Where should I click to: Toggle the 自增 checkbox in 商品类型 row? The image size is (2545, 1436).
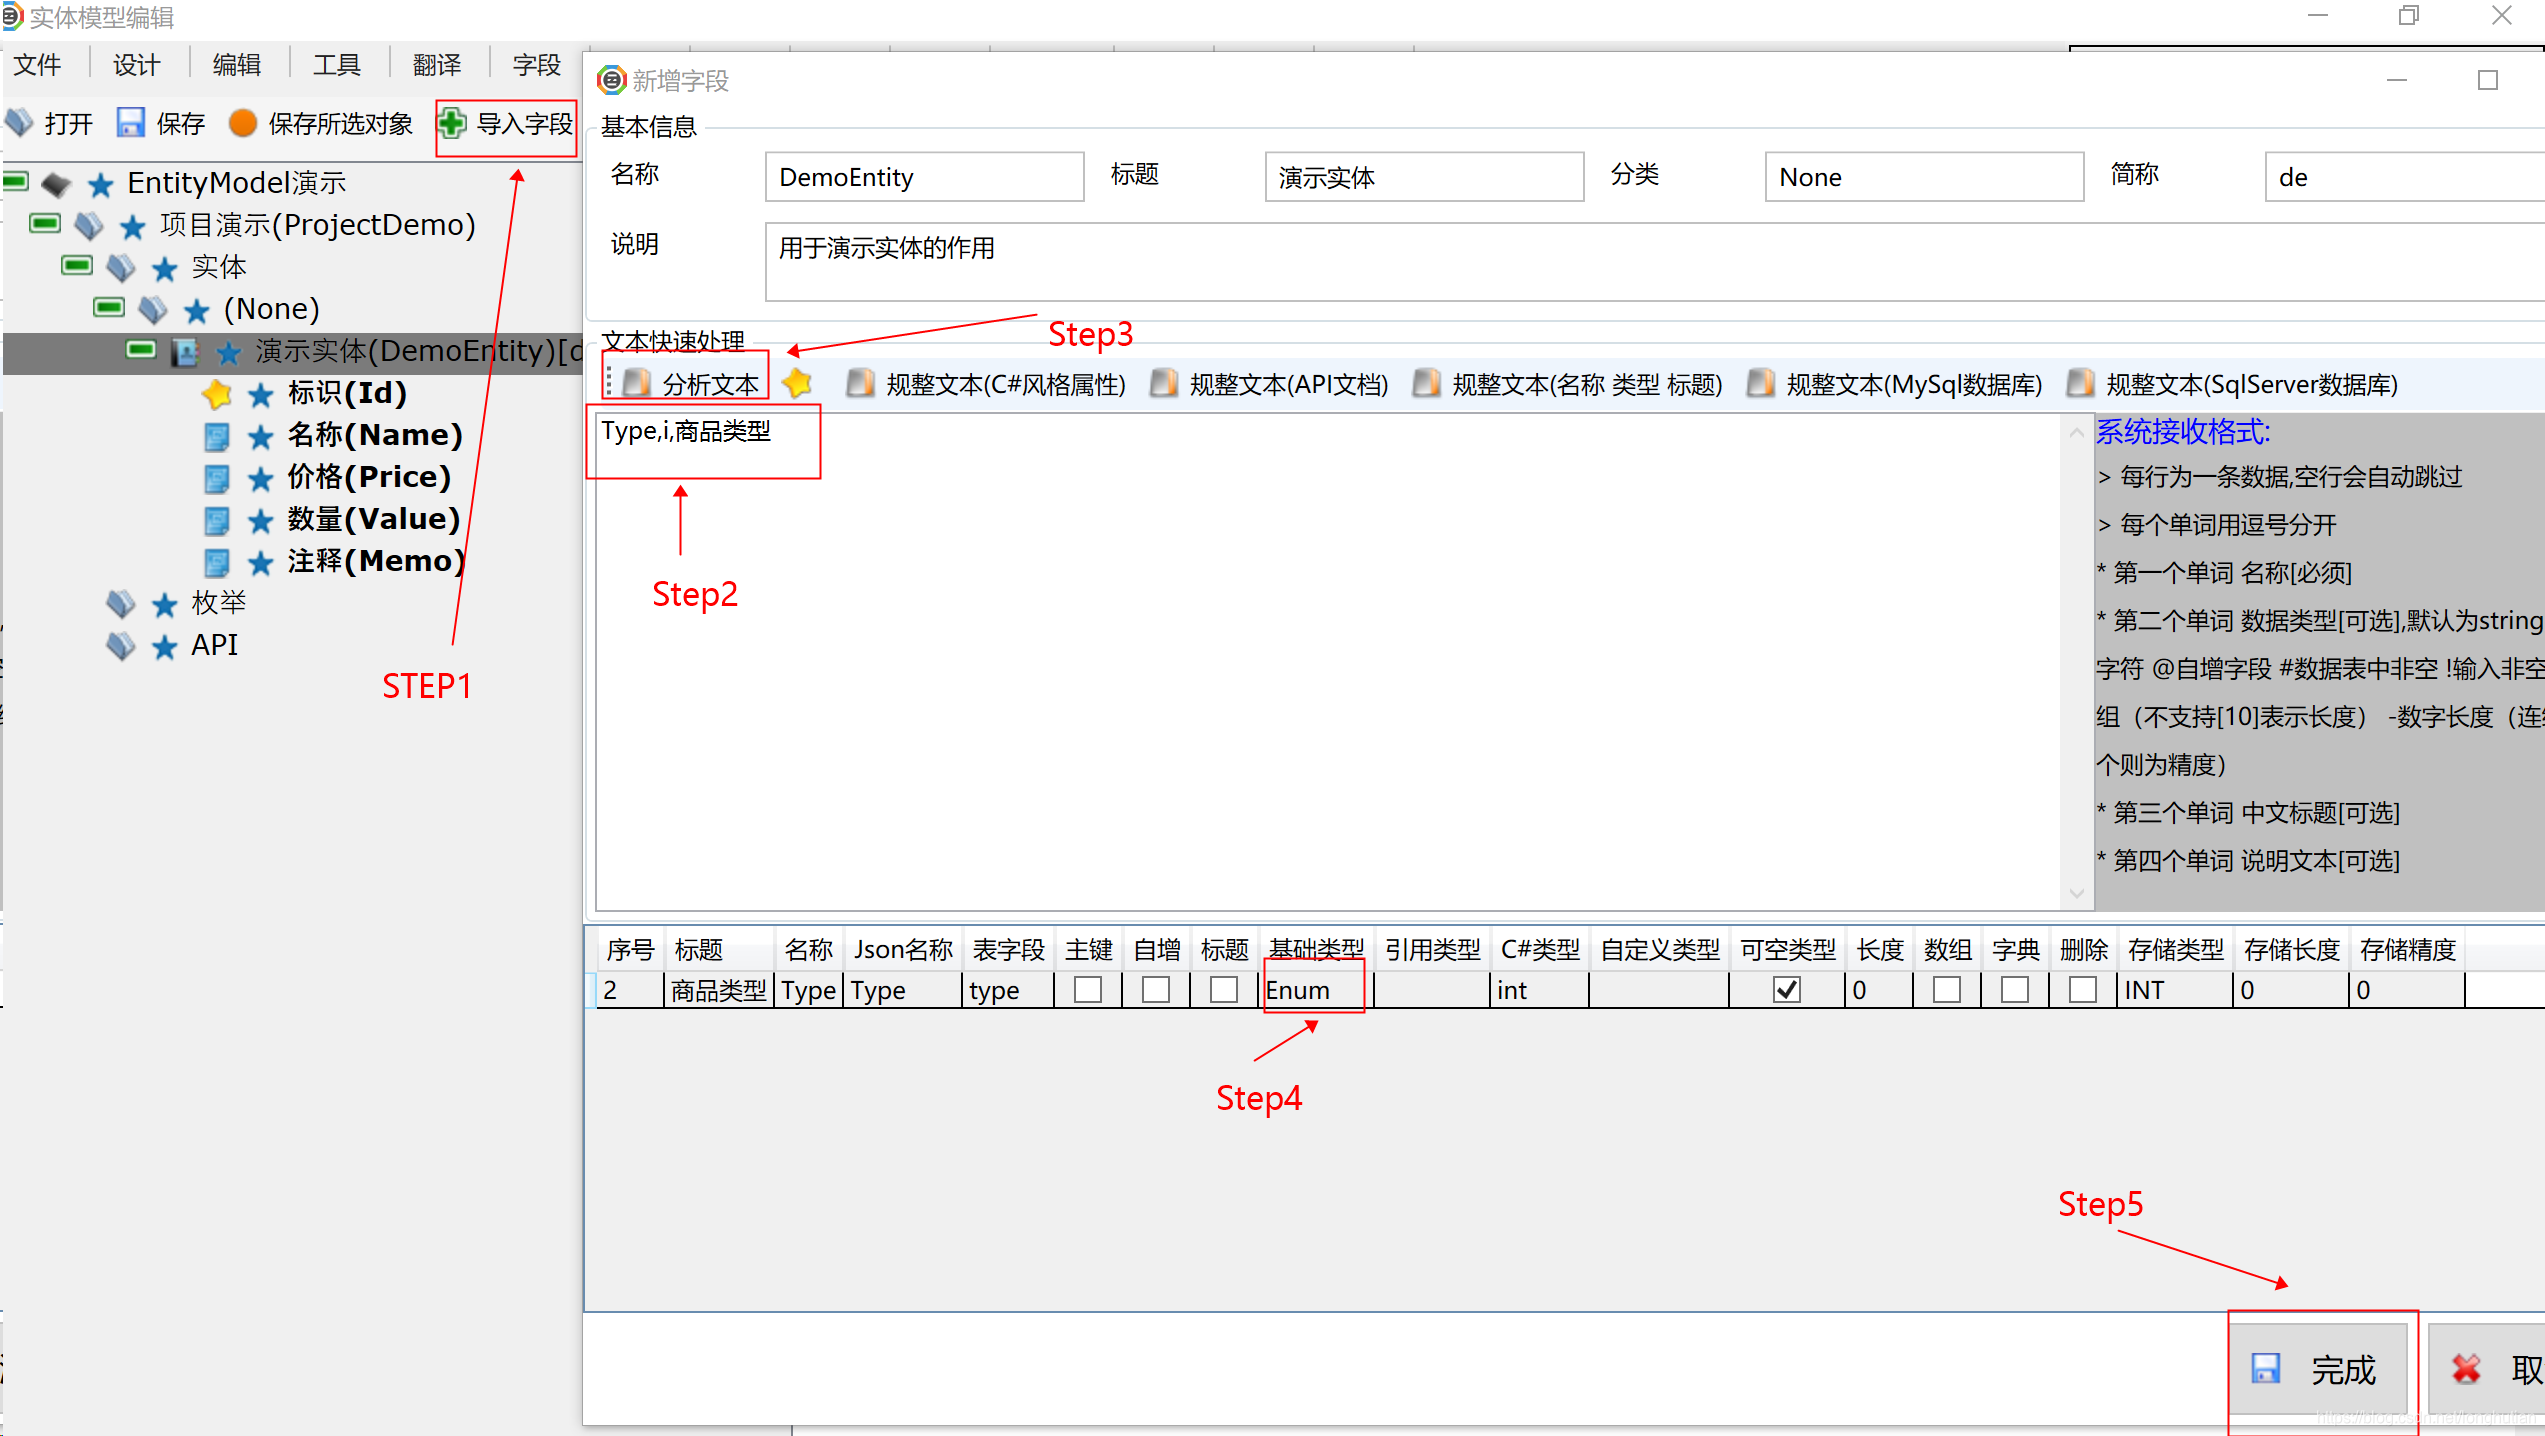pos(1155,989)
